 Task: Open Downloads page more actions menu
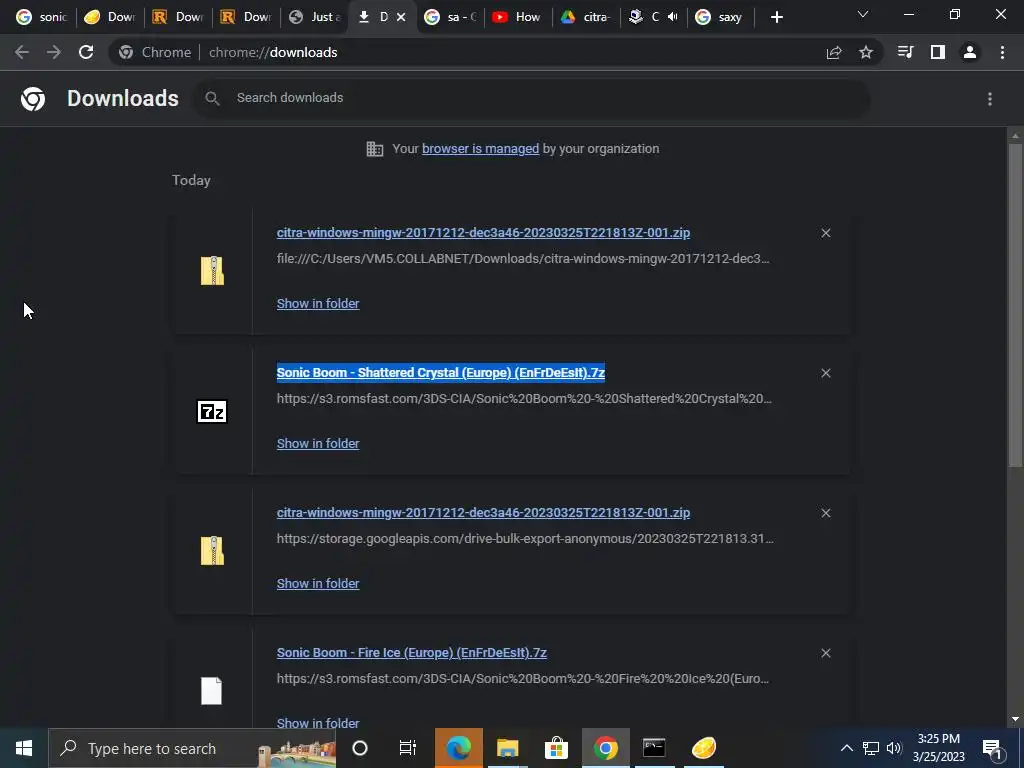tap(990, 99)
